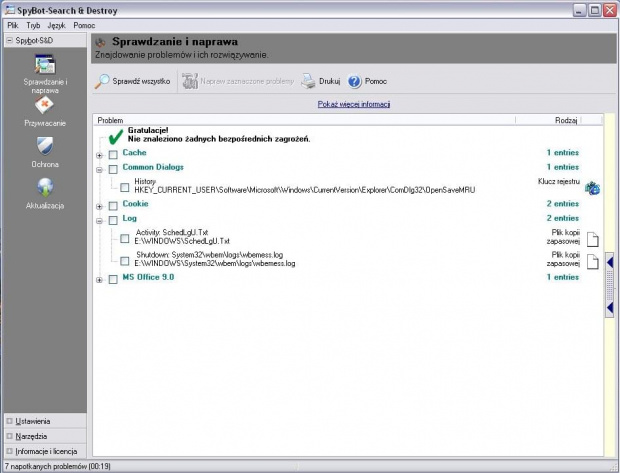Tick the Cache checkbox
This screenshot has height=473, width=620.
113,155
